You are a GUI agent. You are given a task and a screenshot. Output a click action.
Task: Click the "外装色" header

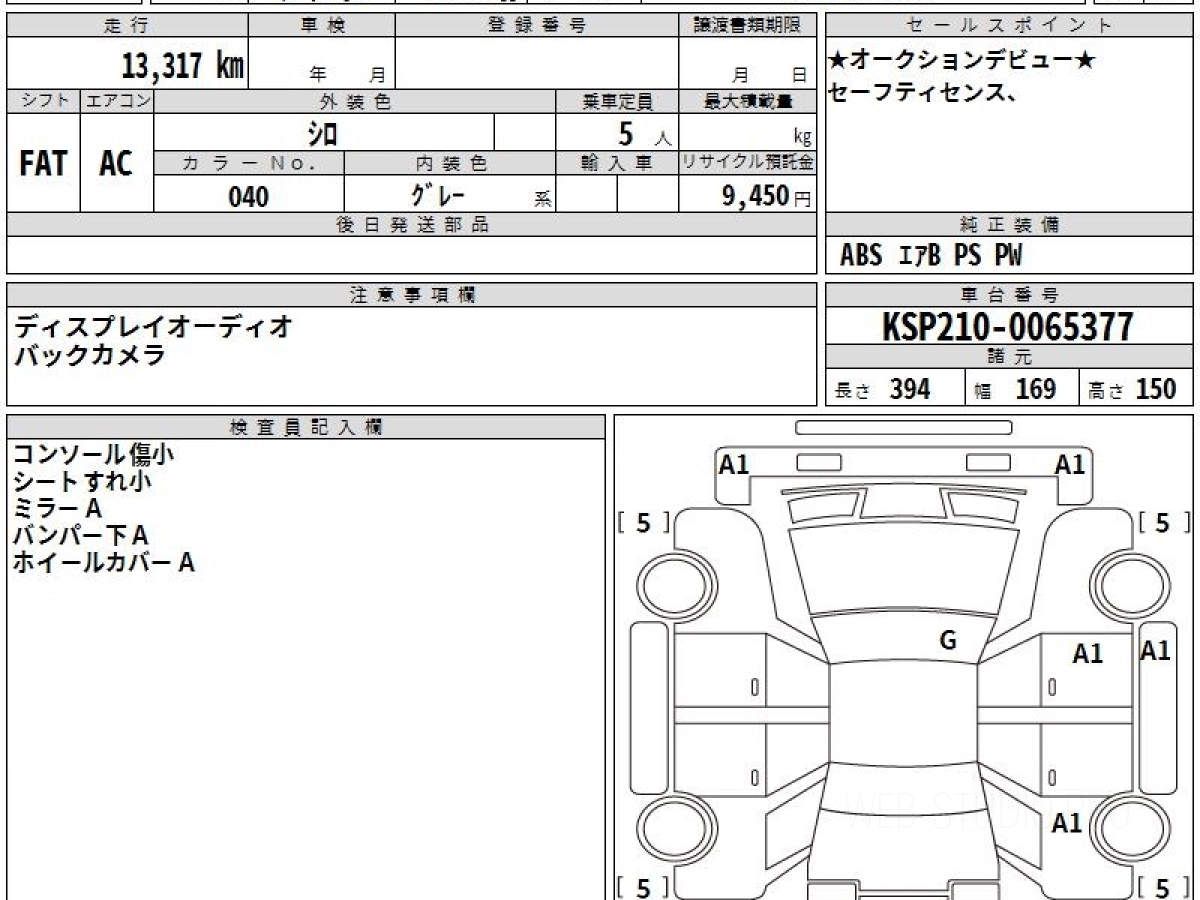tap(355, 101)
